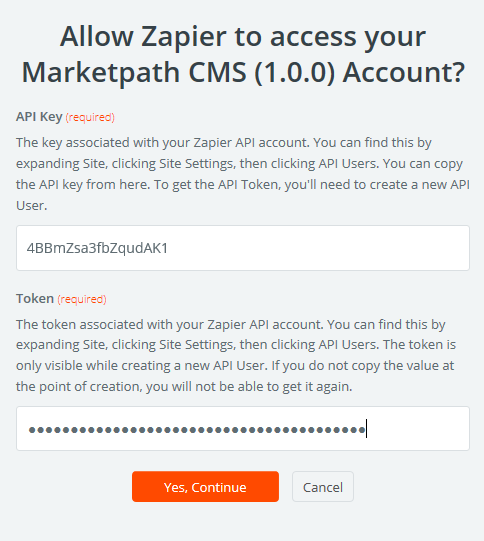Viewport: 484px width, 541px height.
Task: Cancel the Zapier access request
Action: (x=323, y=486)
